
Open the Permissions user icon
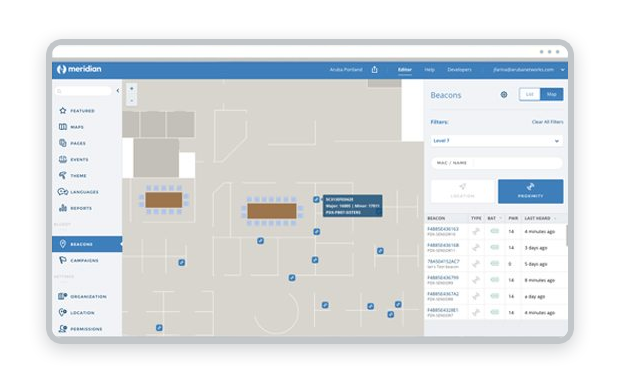coord(62,329)
